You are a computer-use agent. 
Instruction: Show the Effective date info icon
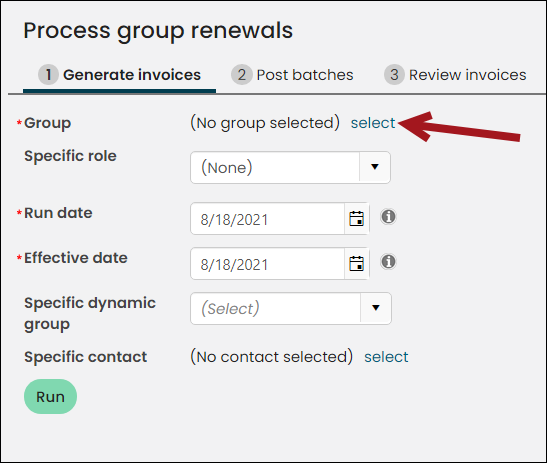click(388, 262)
